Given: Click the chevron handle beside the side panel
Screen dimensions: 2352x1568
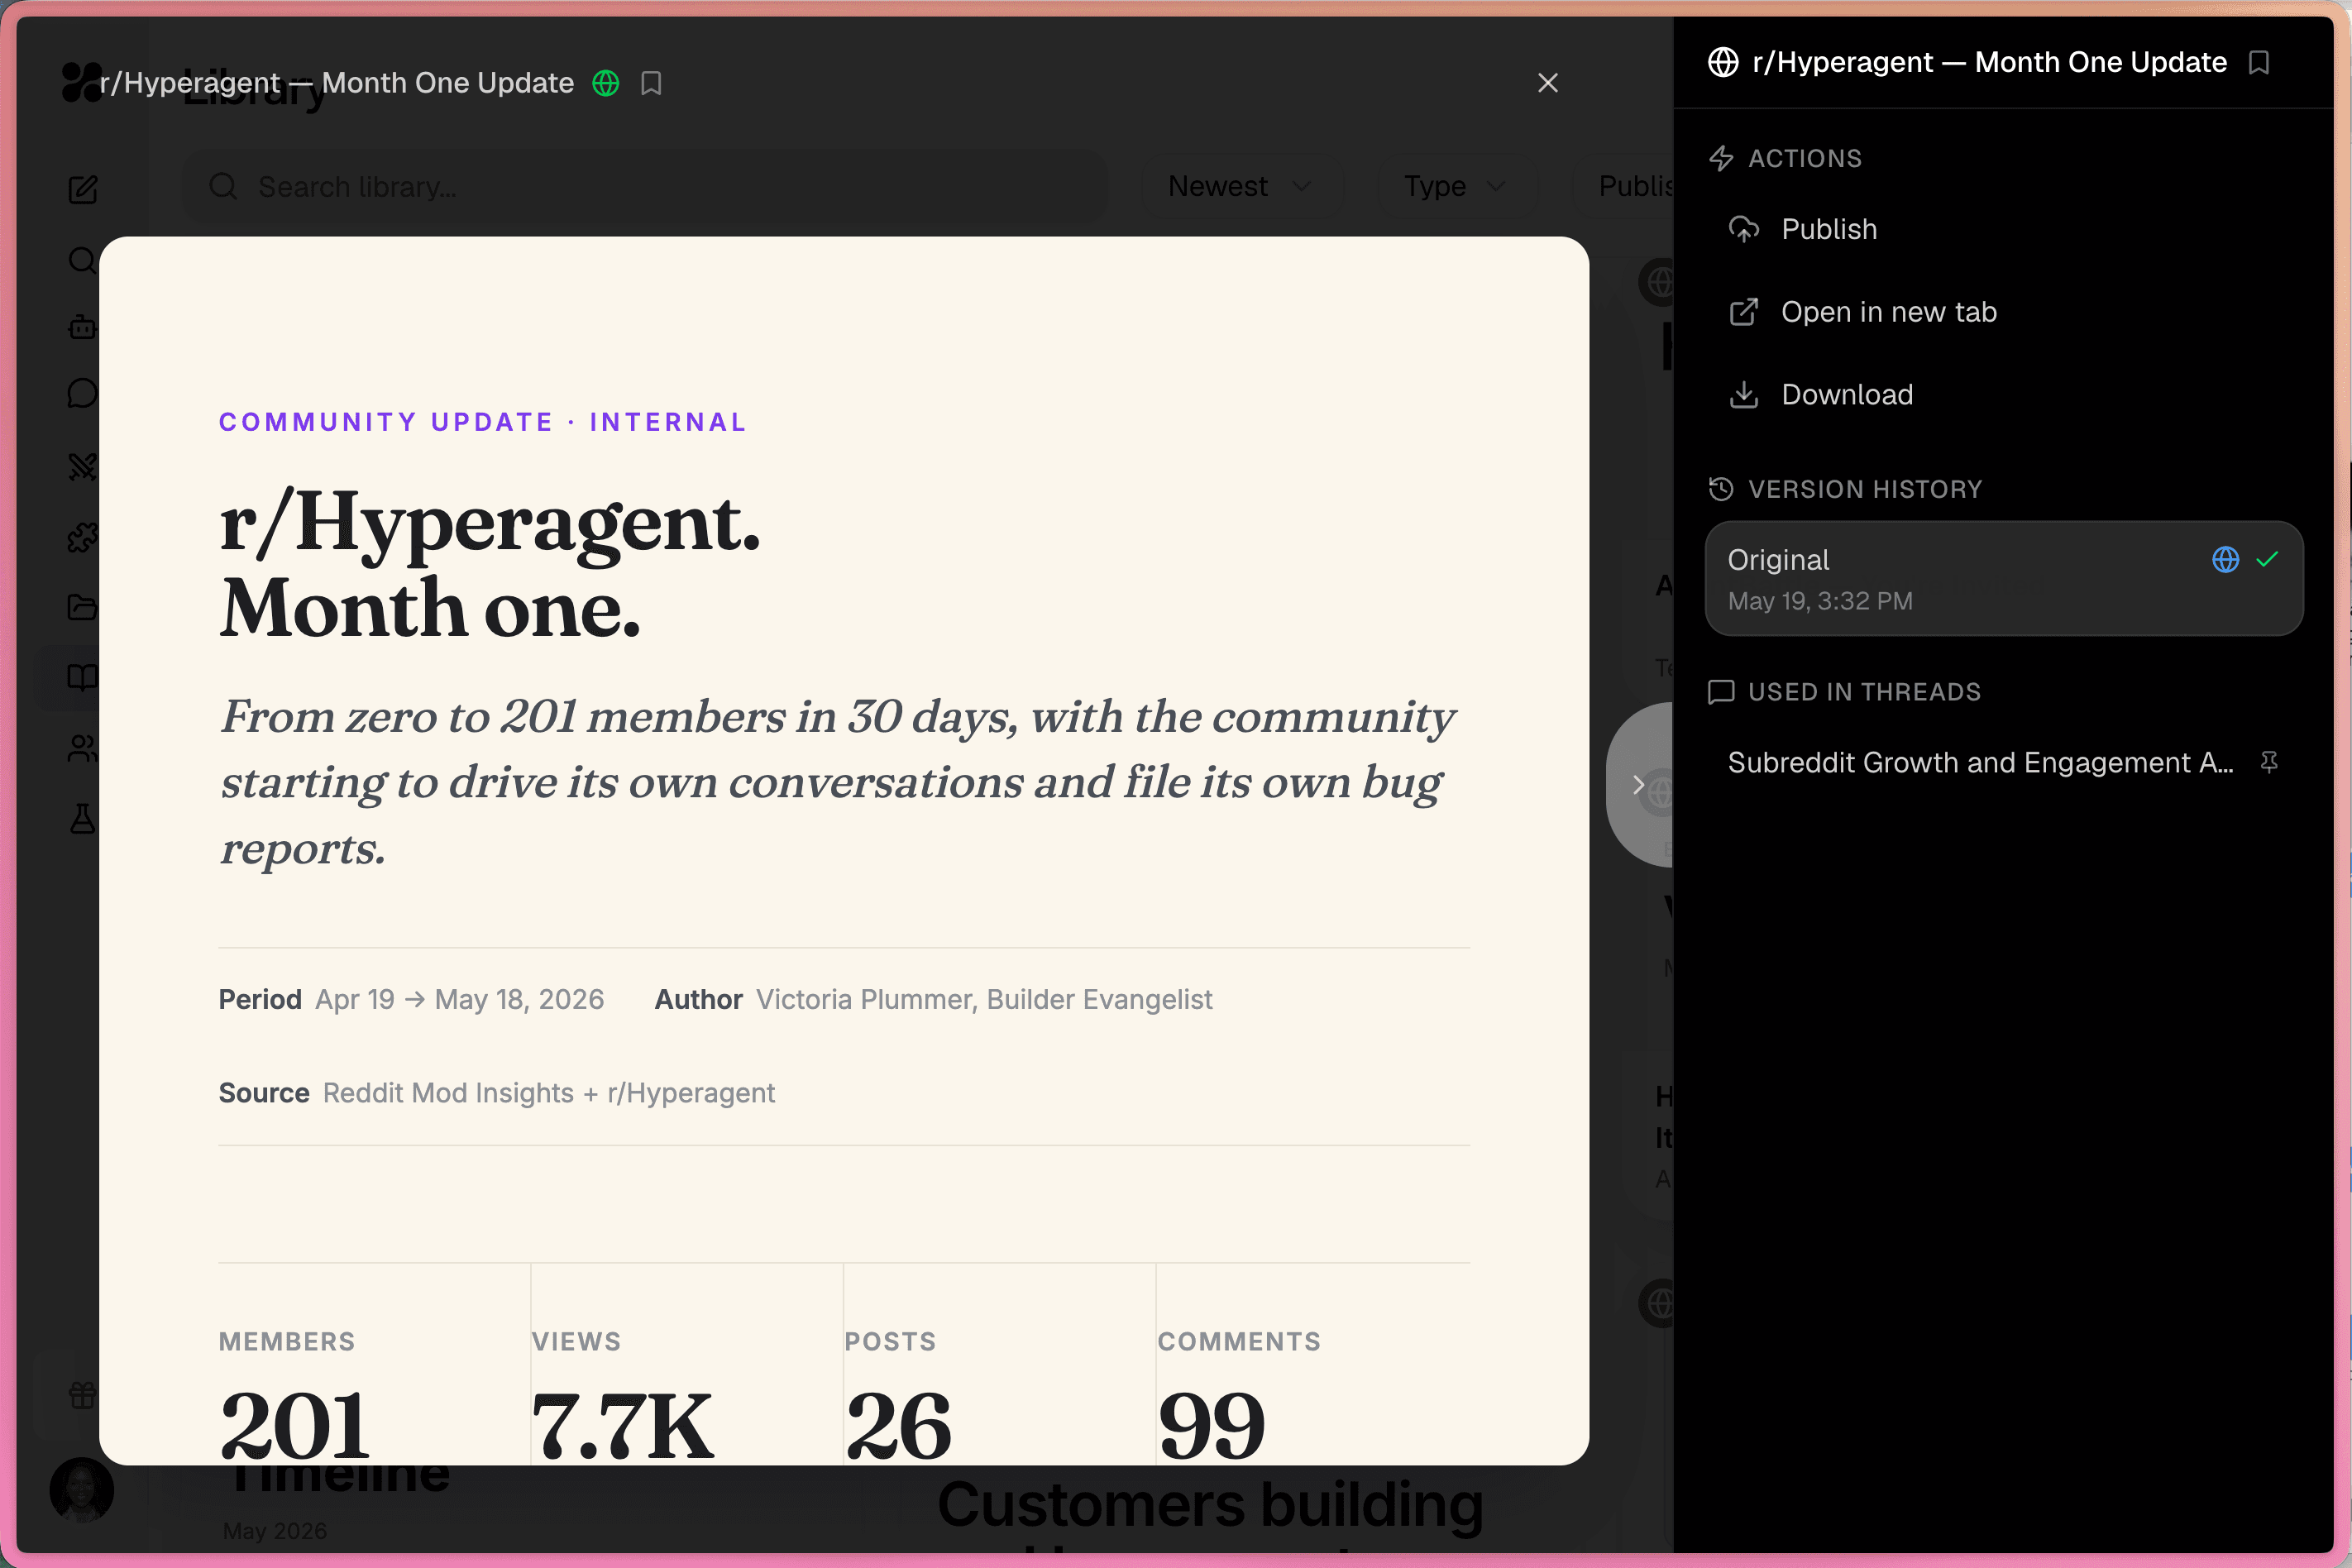Looking at the screenshot, I should [x=1640, y=785].
